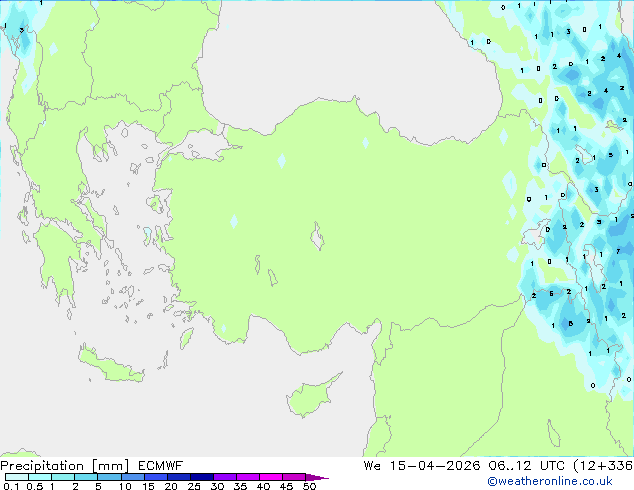Click the legend value label '50'
This screenshot has height=490, width=634.
pyautogui.click(x=309, y=486)
